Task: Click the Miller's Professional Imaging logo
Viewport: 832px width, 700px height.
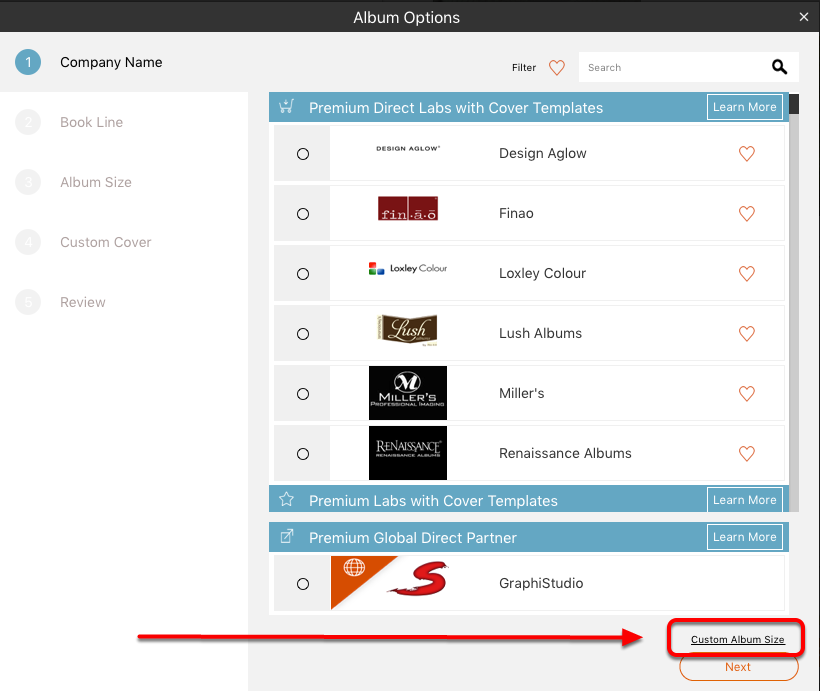Action: [408, 393]
